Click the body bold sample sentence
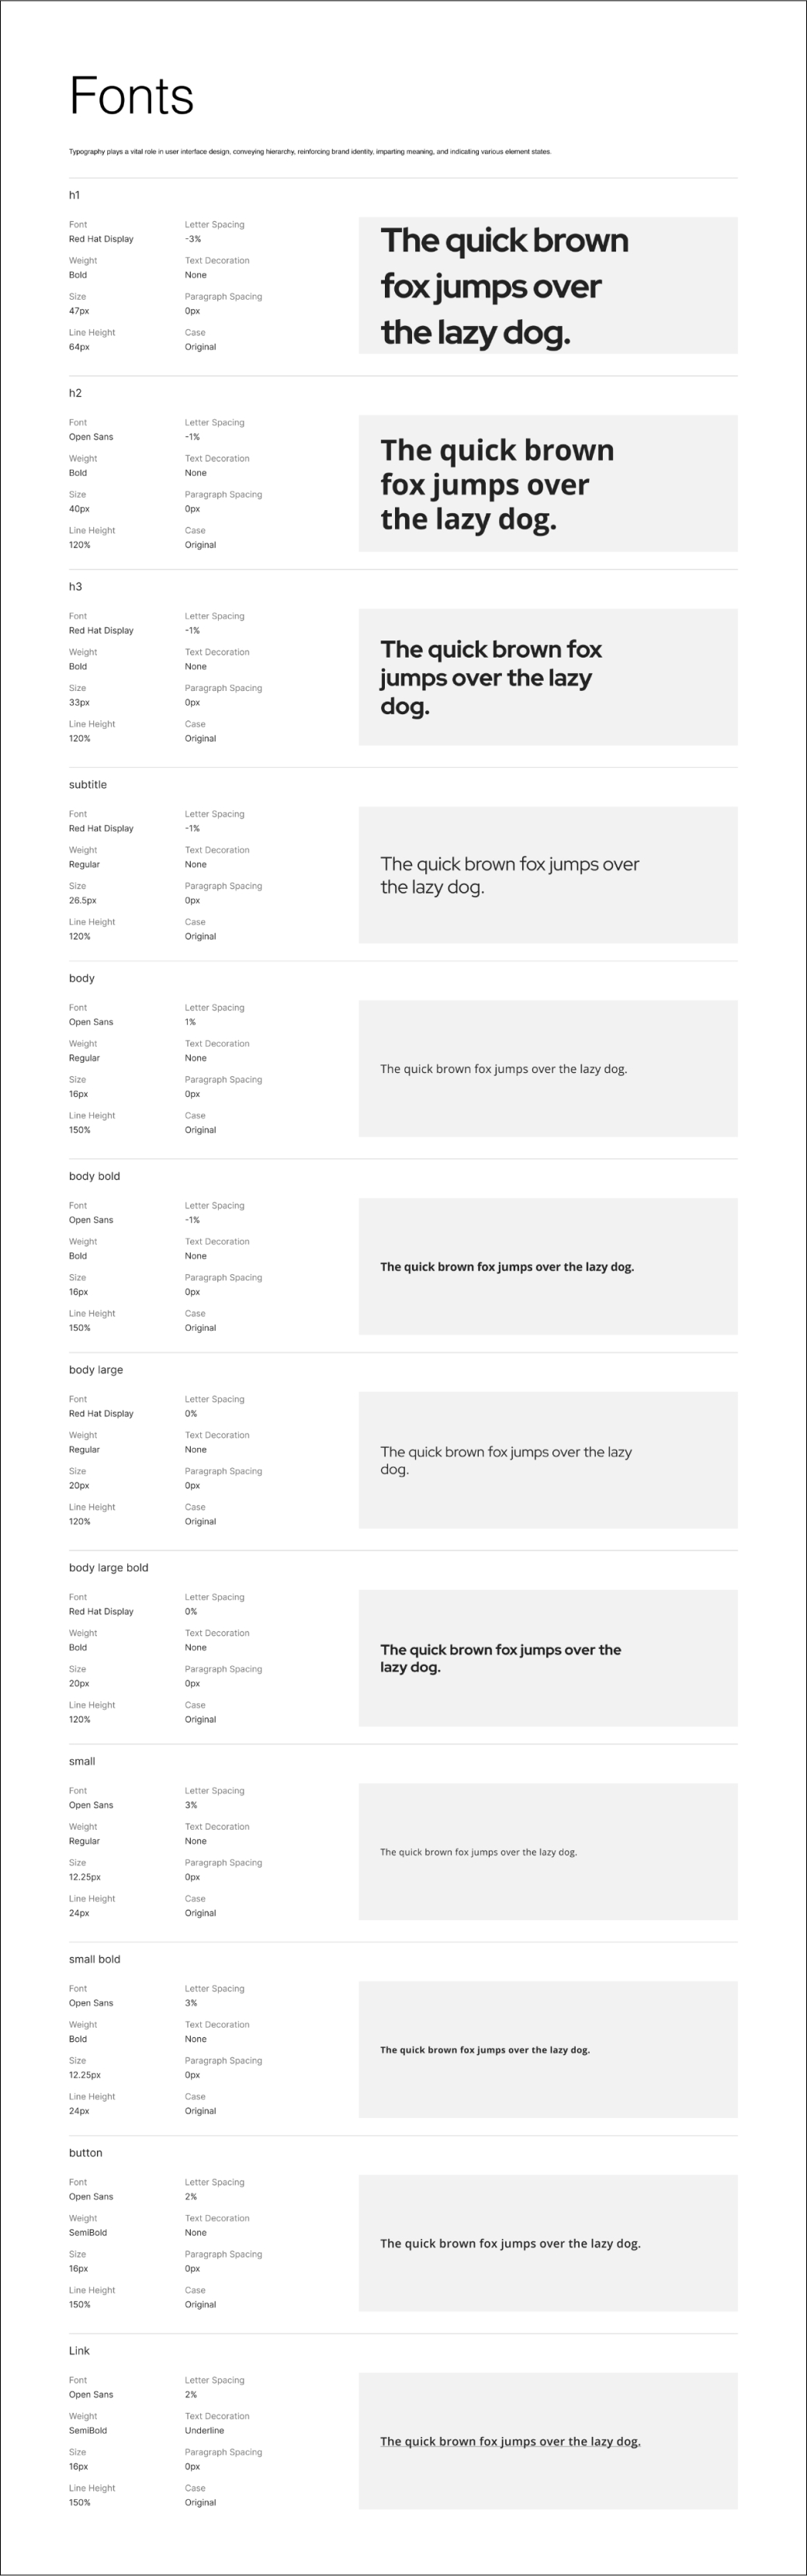The width and height of the screenshot is (807, 2576). (x=507, y=1267)
